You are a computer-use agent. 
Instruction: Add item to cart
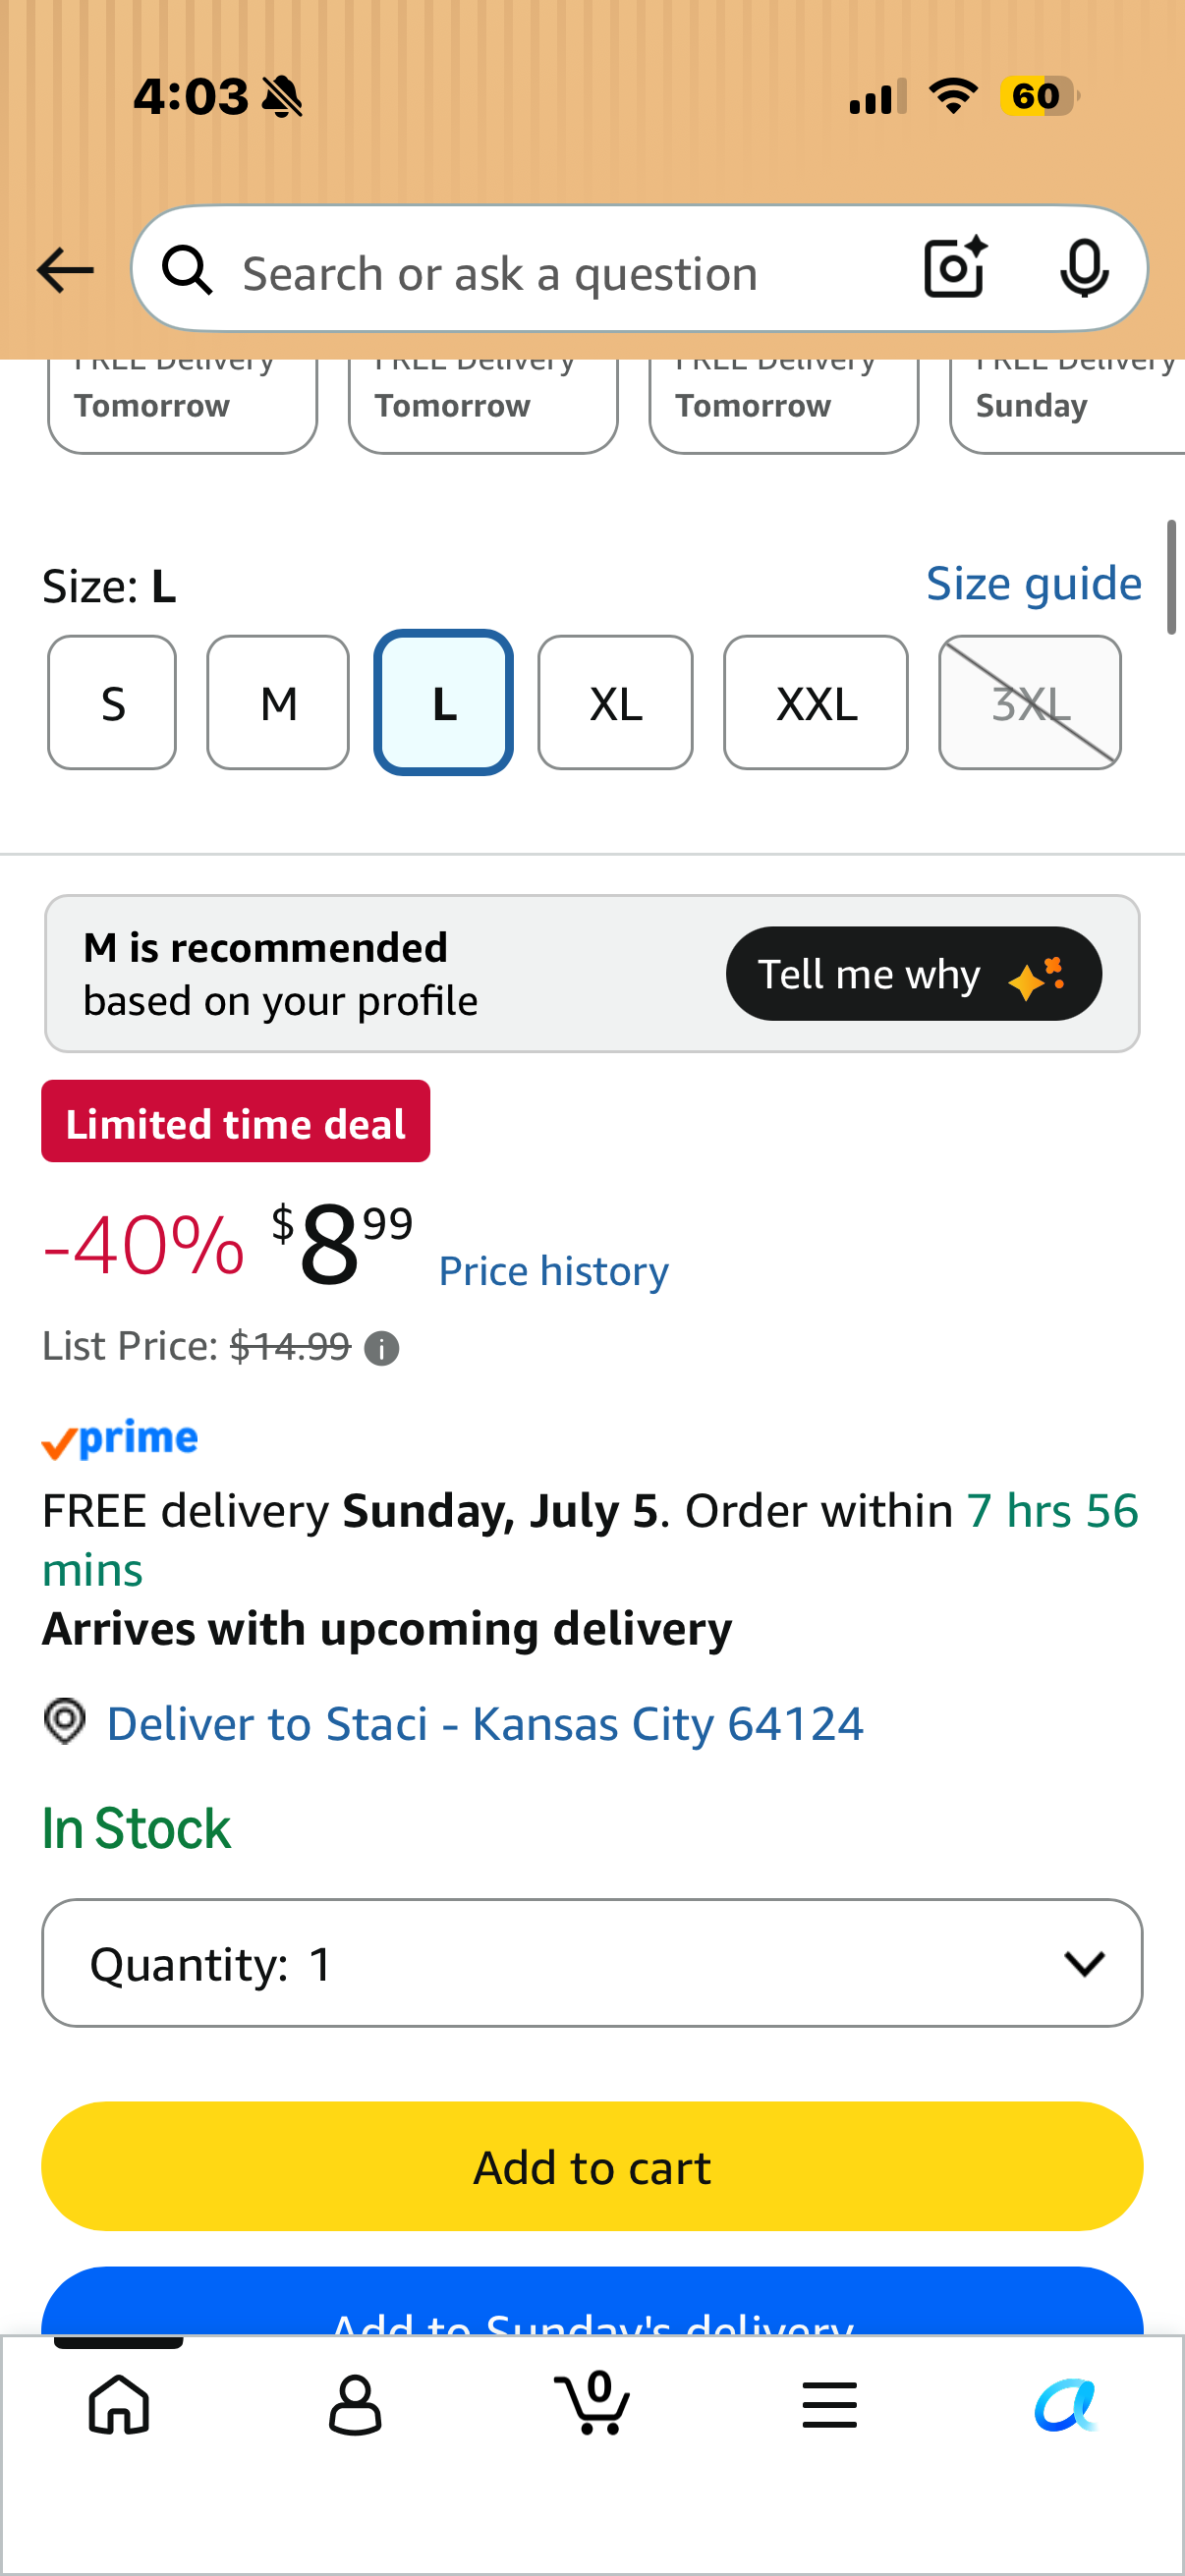click(592, 2167)
